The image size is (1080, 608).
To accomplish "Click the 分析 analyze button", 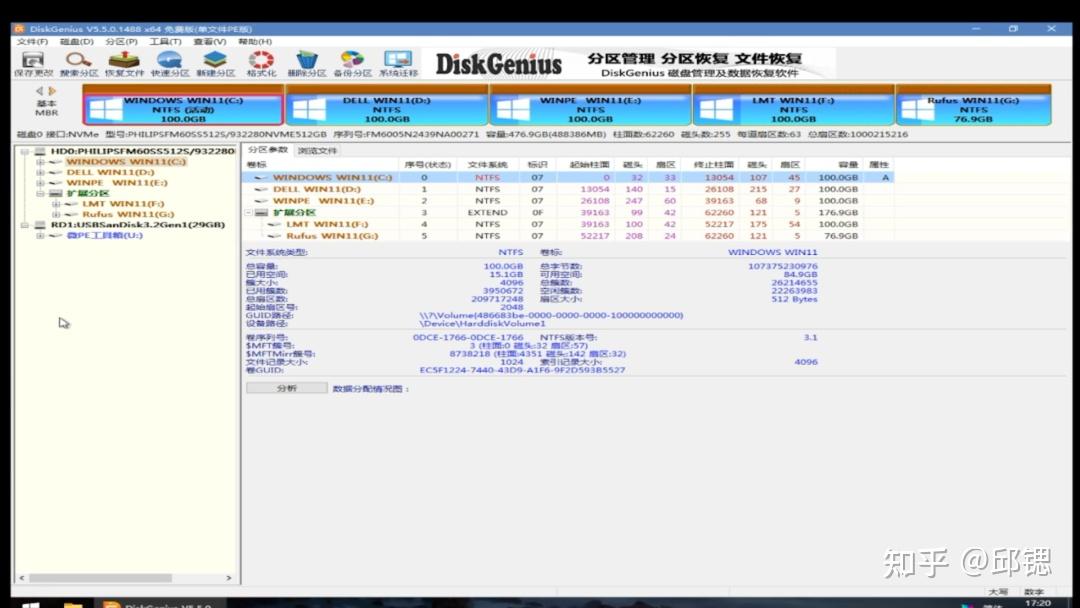I will 287,388.
